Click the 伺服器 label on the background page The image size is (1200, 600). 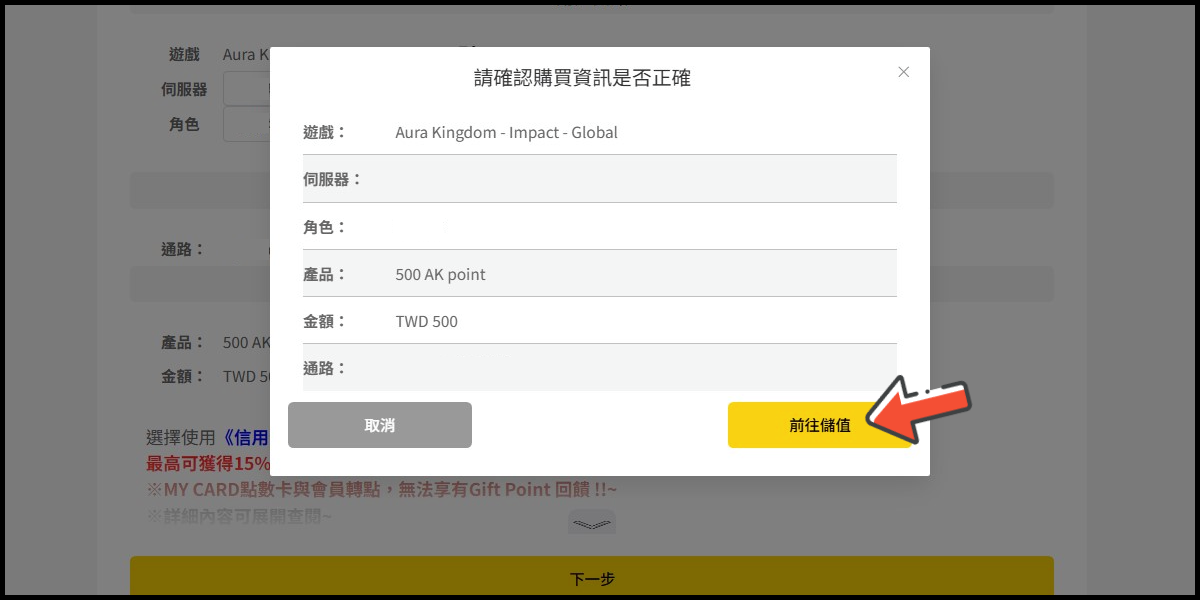(184, 89)
